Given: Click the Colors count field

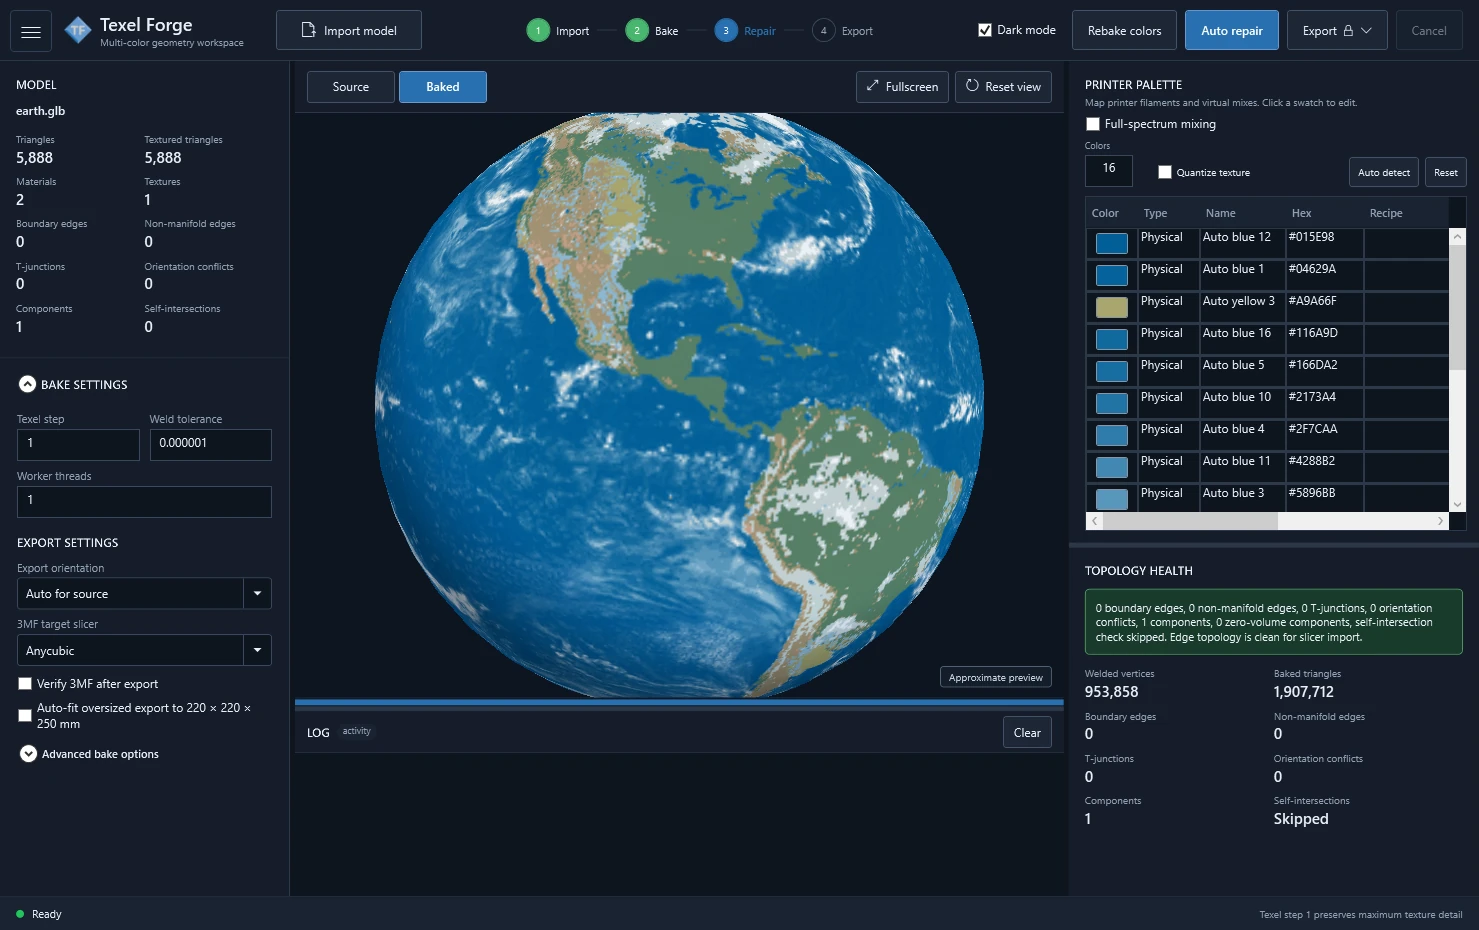Looking at the screenshot, I should coord(1109,171).
